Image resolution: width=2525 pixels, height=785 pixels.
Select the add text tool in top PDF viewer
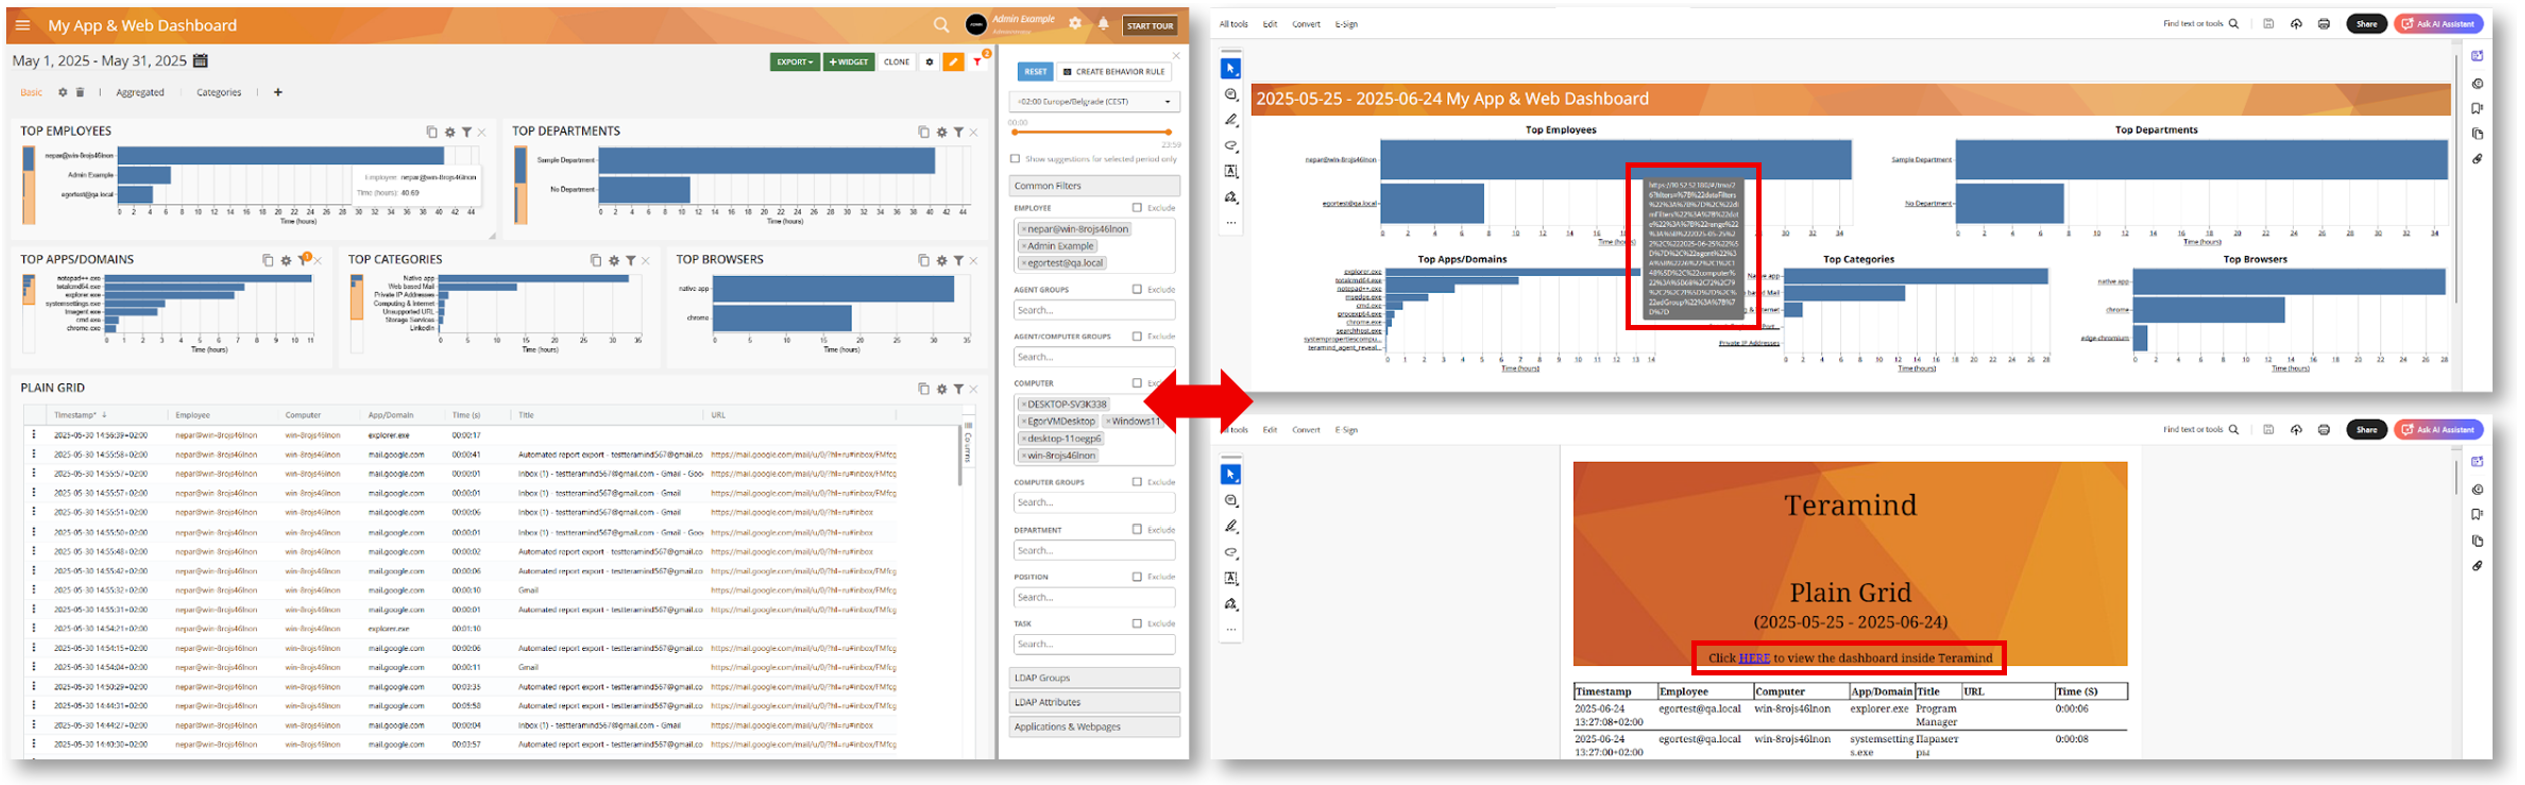pos(1231,171)
